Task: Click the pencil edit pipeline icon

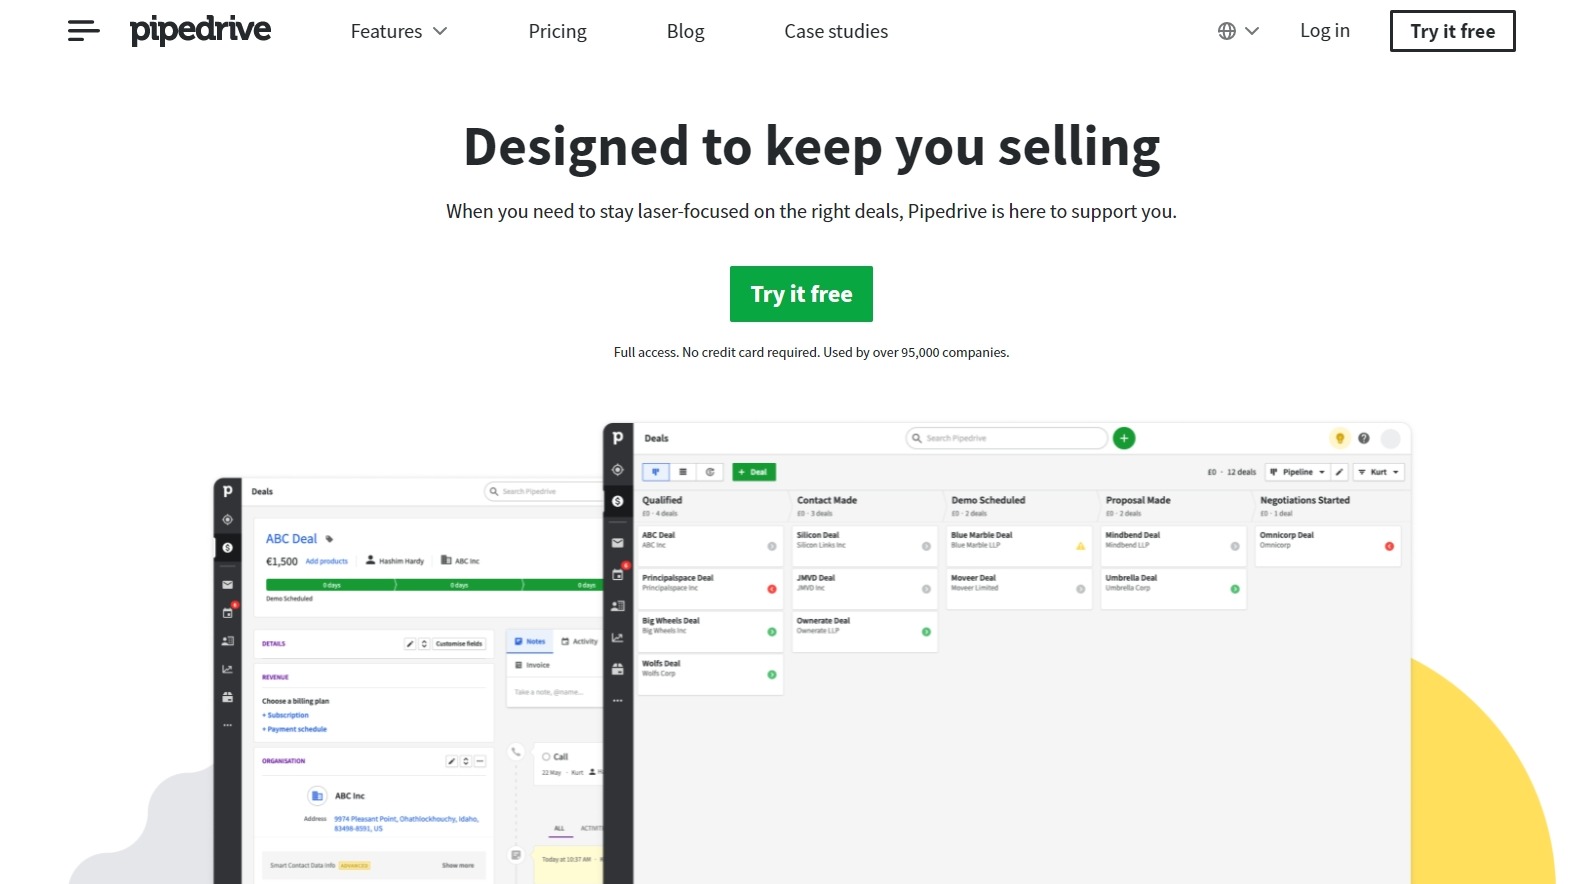Action: click(1339, 472)
